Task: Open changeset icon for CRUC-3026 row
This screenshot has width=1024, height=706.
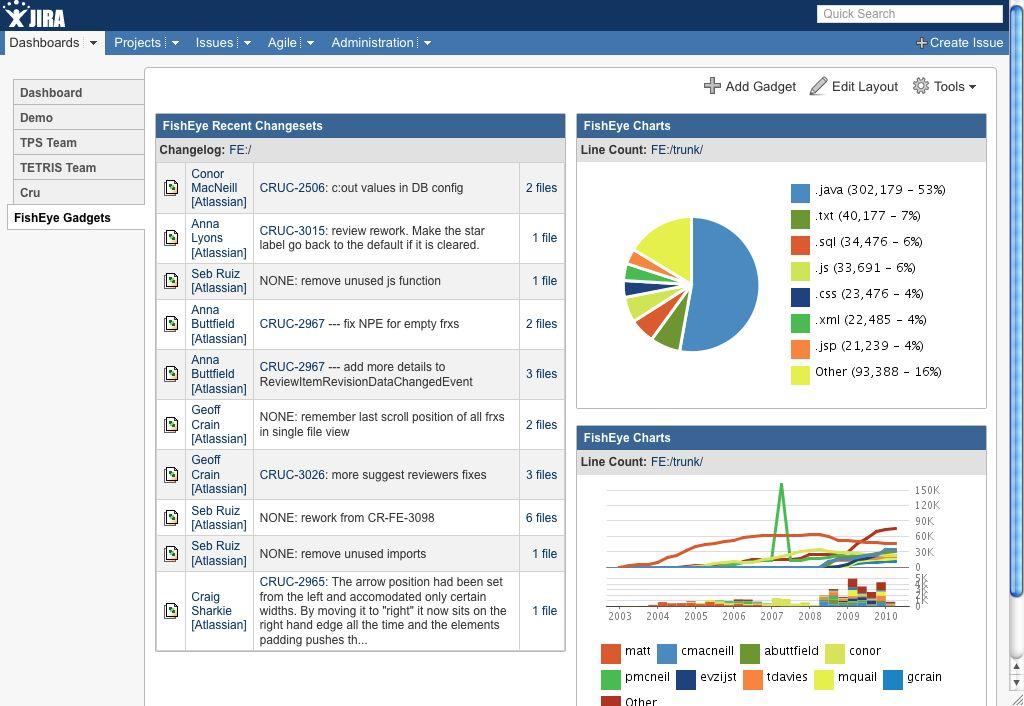Action: coord(171,475)
